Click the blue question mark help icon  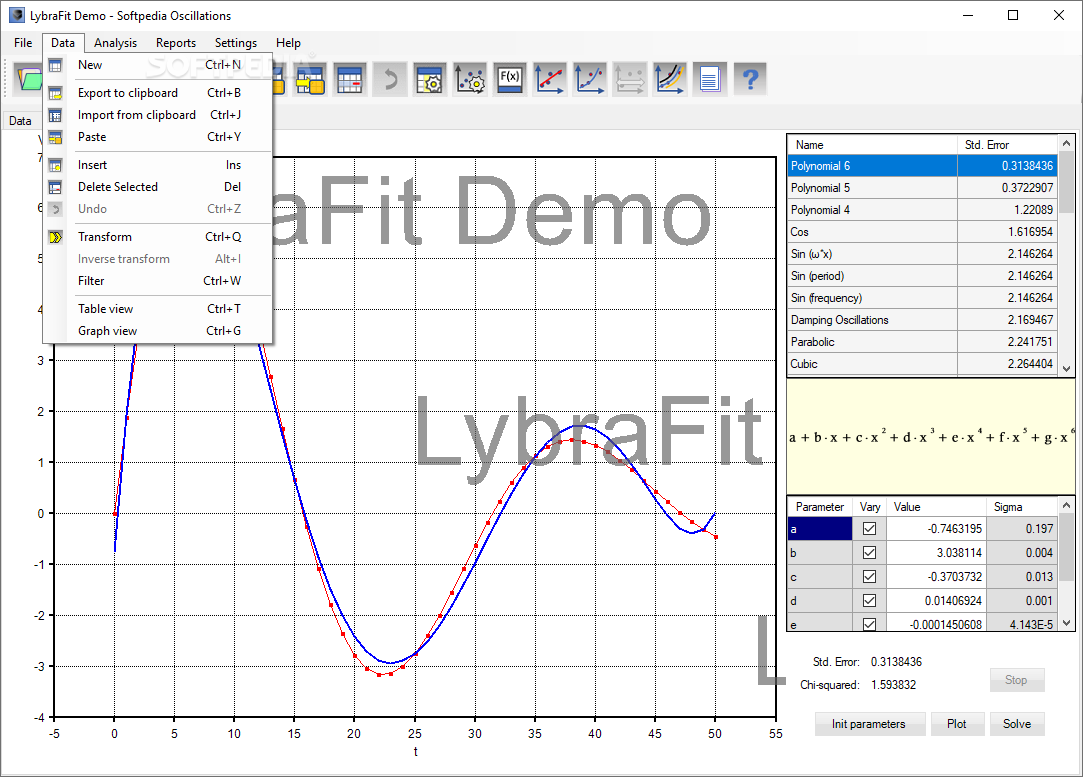[750, 79]
